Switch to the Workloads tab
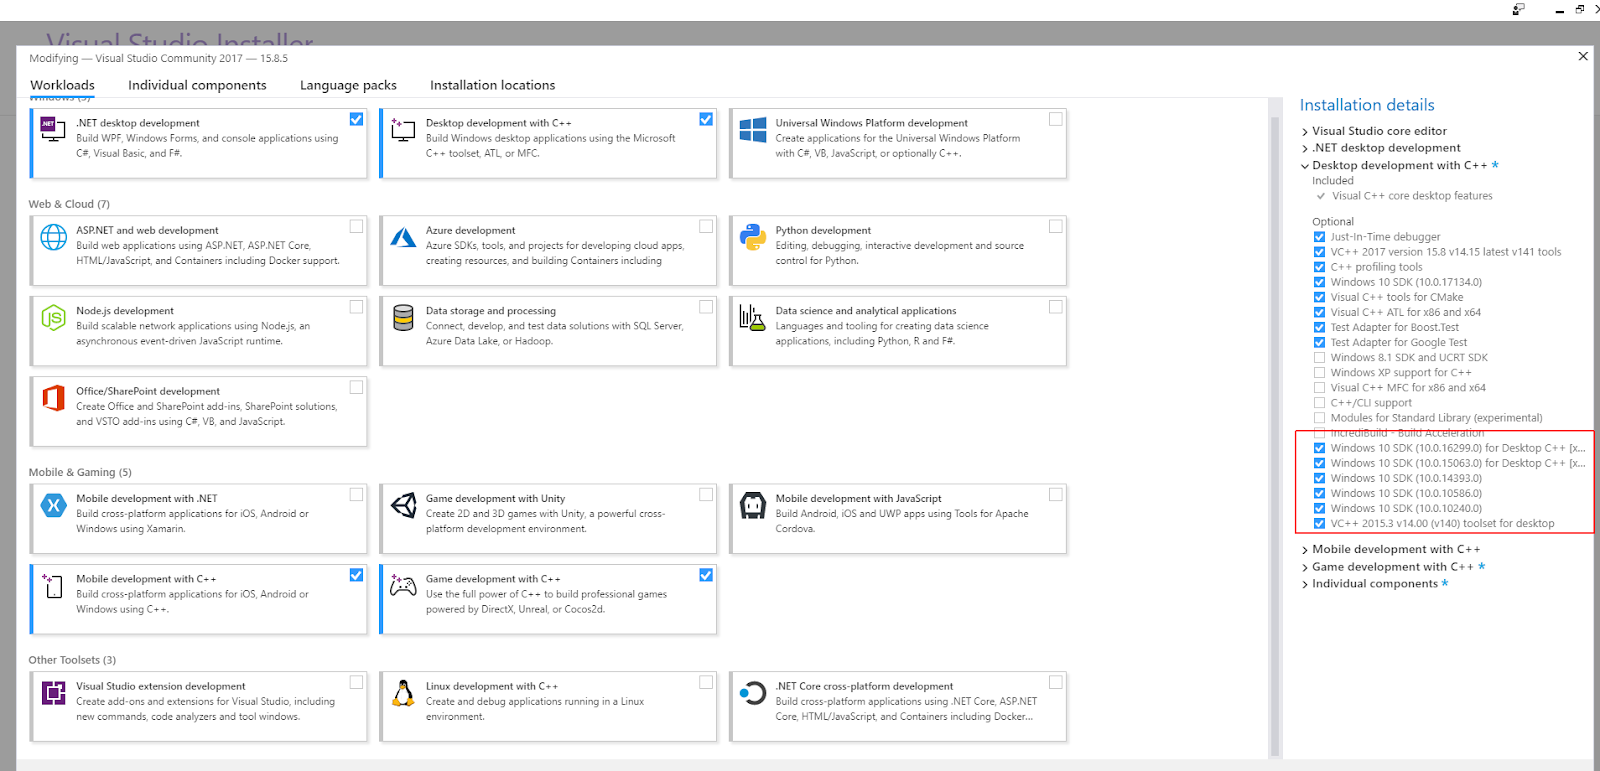1600x771 pixels. (62, 85)
